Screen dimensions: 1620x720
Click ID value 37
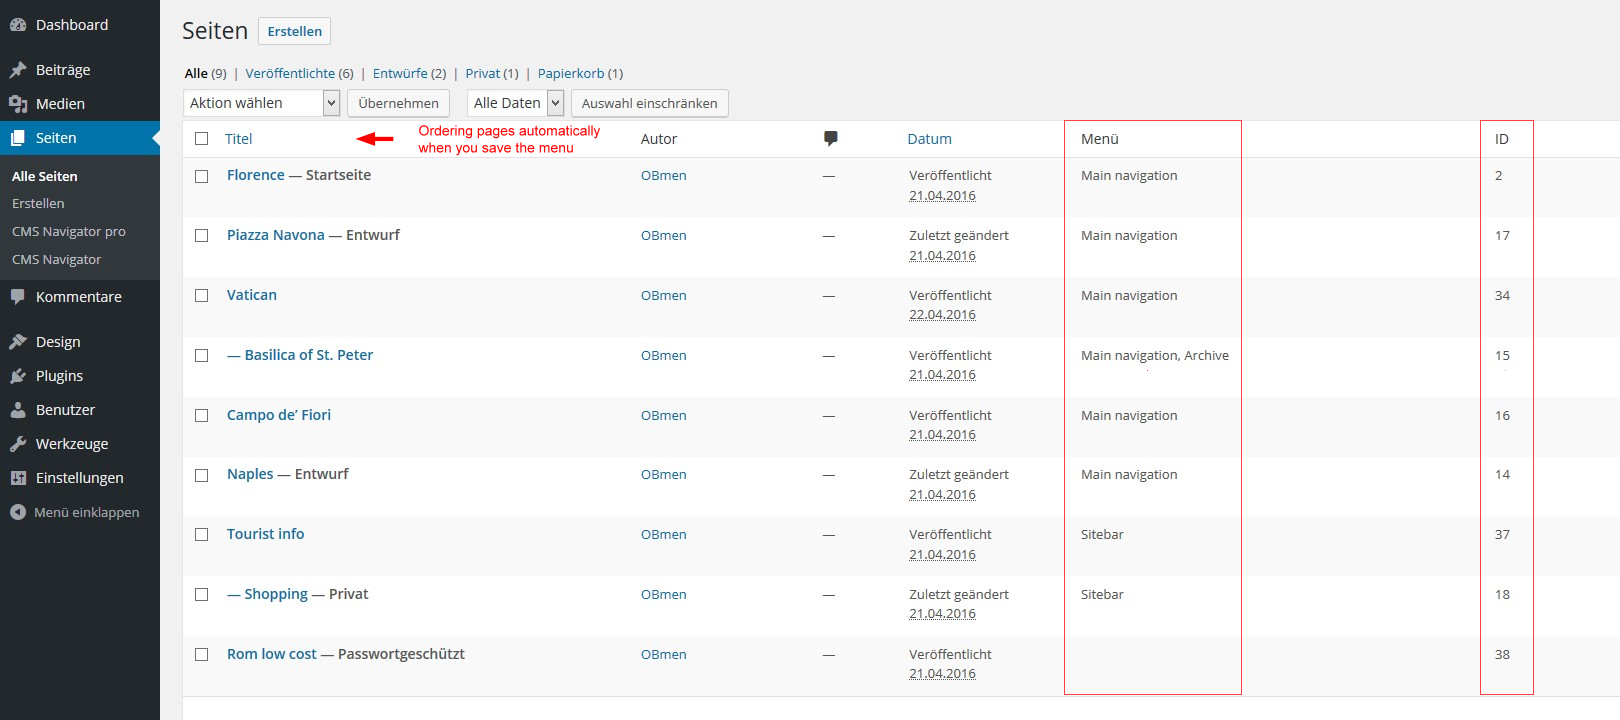[1502, 535]
